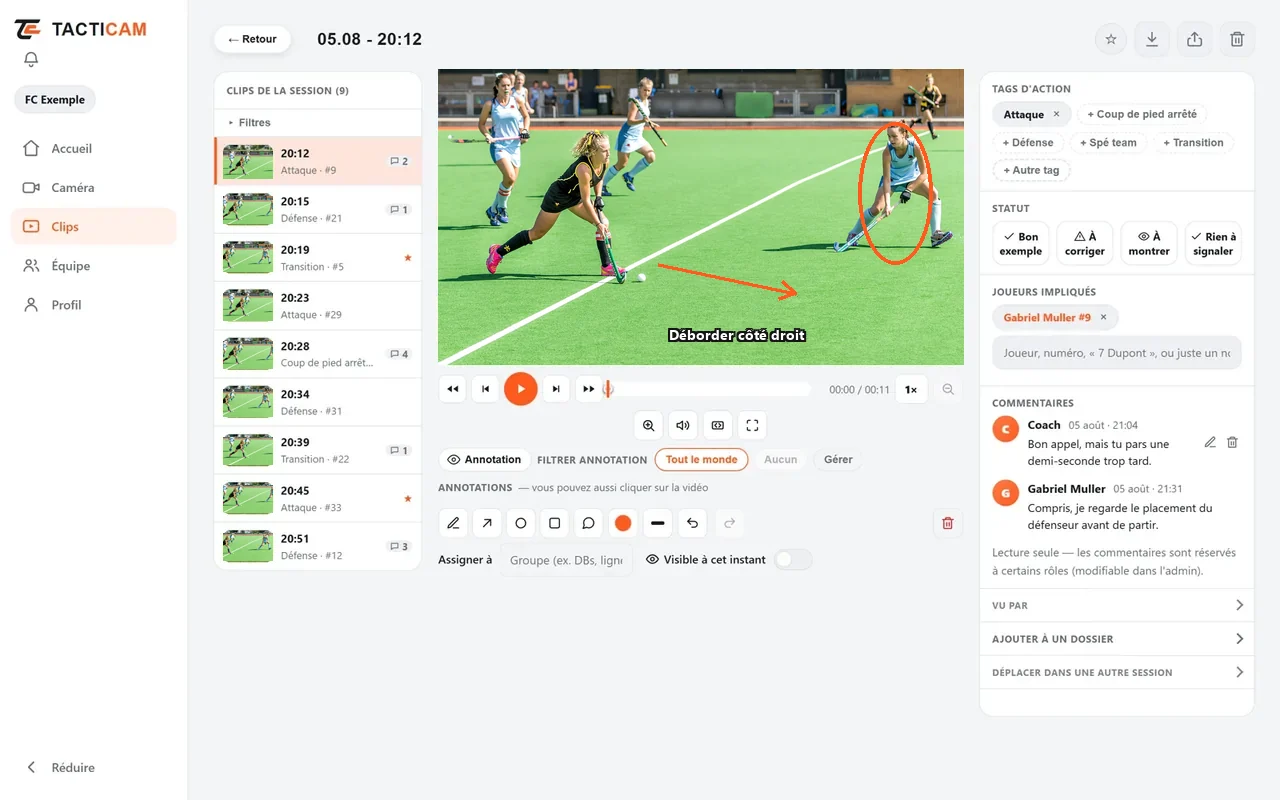Pick the orange annotation color swatch
Viewport: 1280px width, 800px height.
[623, 523]
